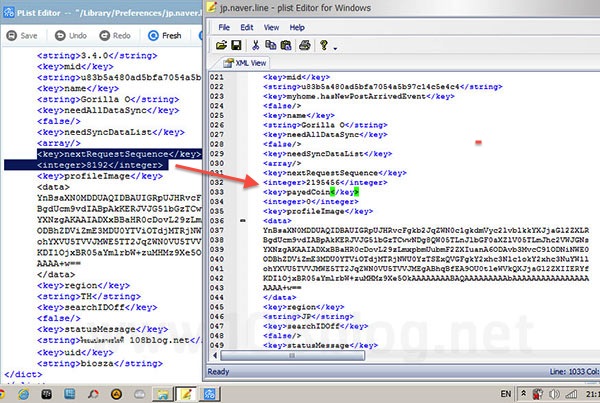Image resolution: width=600 pixels, height=403 pixels.
Task: Click line number 021 in the gutter
Action: click(x=217, y=77)
